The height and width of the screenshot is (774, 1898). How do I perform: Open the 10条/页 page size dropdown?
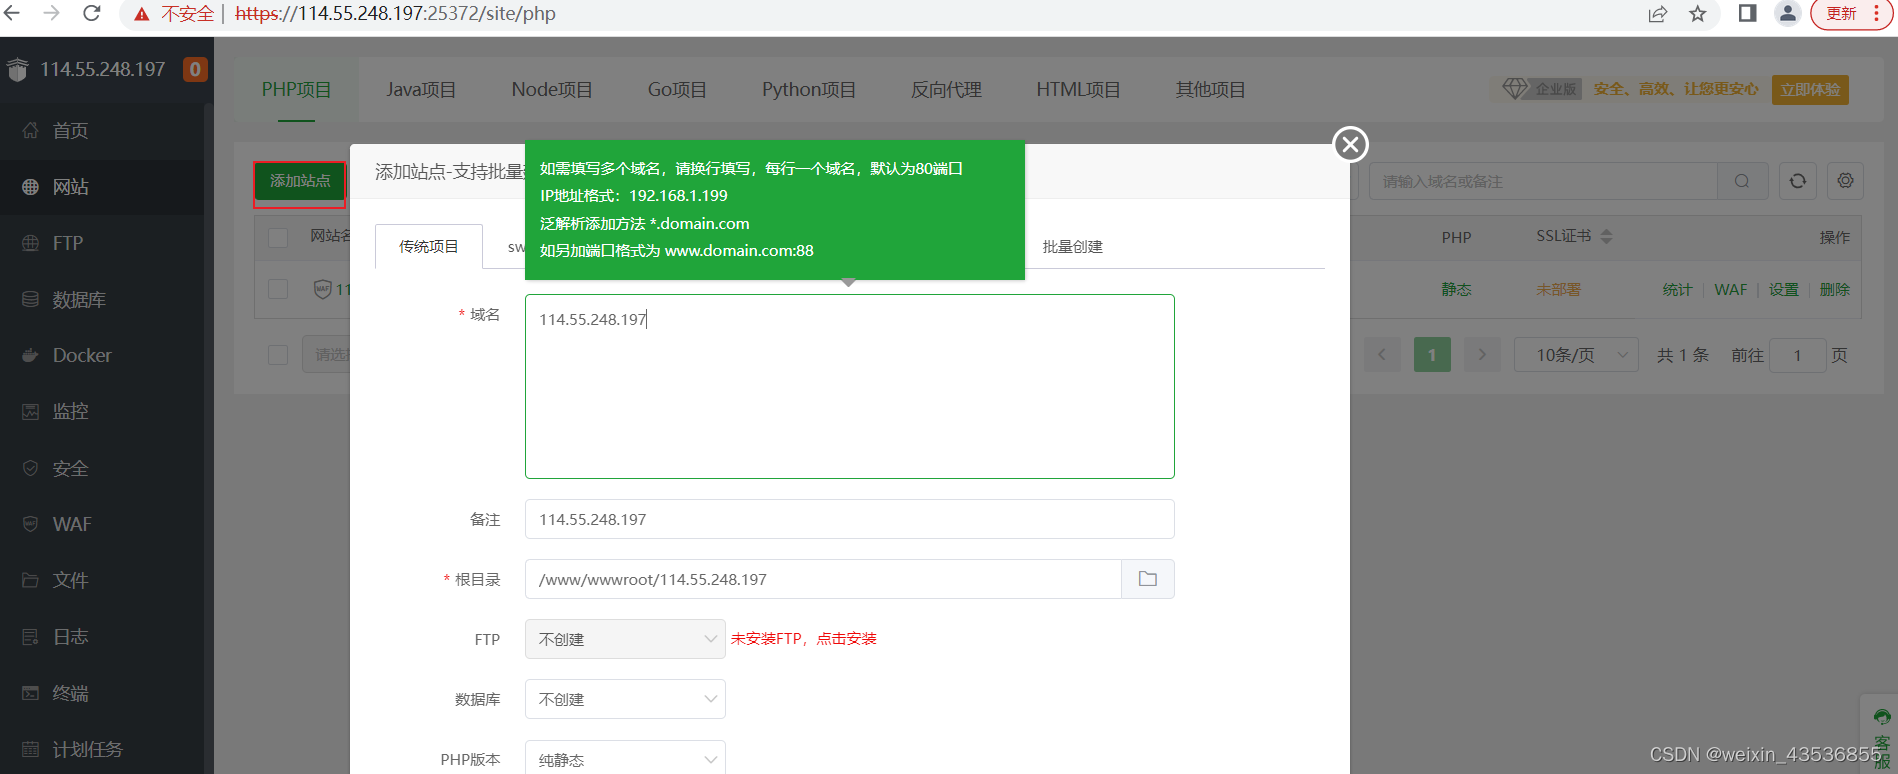(1576, 355)
